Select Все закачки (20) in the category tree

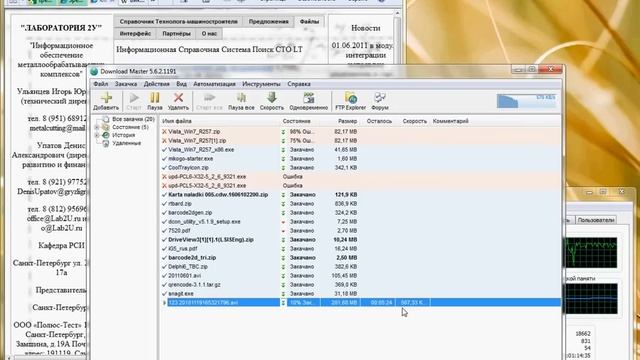click(x=133, y=119)
